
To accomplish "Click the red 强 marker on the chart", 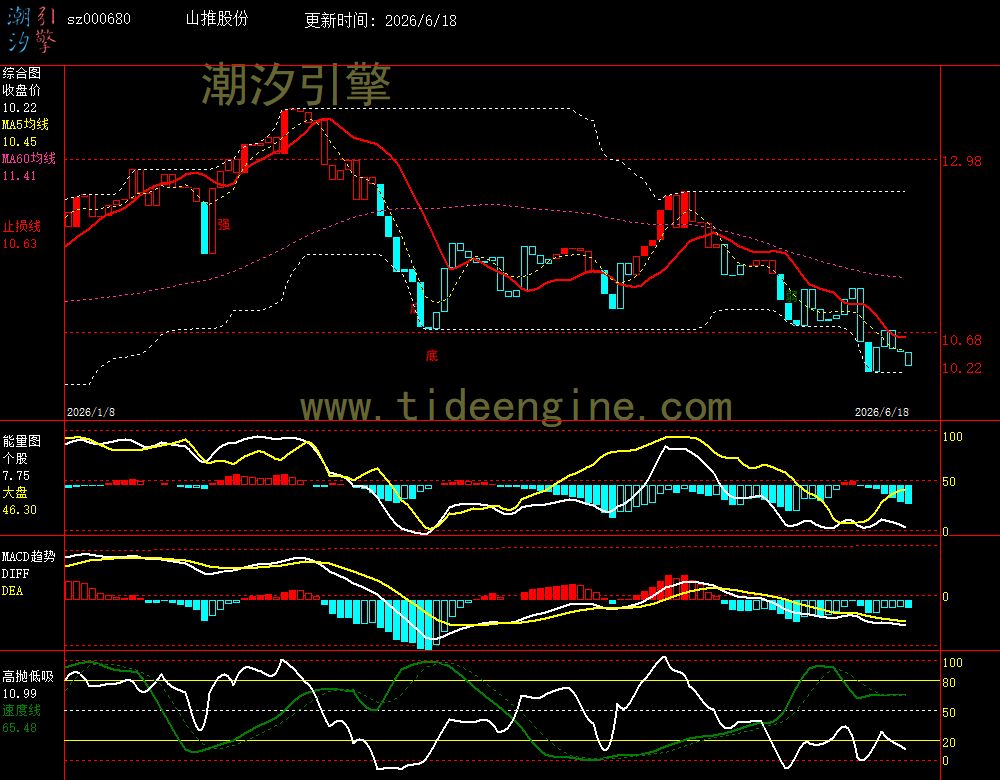I will [x=224, y=224].
